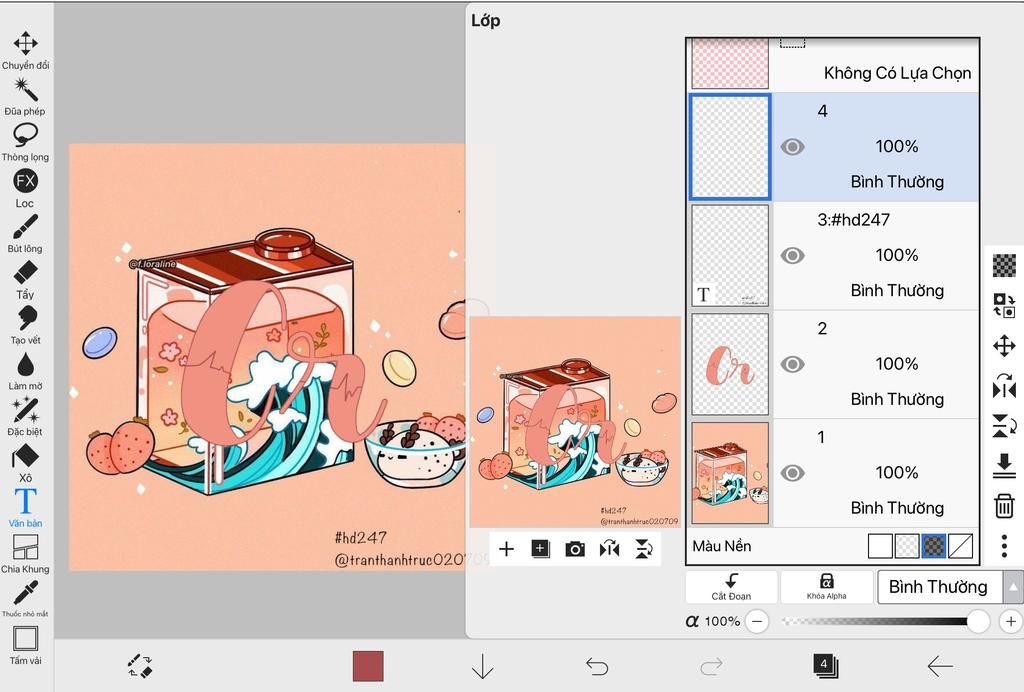Select the Tẩy eraser tool

coord(25,279)
